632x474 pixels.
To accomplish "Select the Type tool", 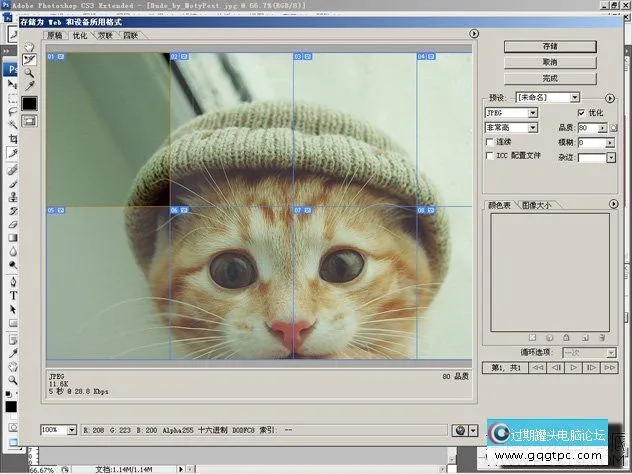I will (12, 295).
